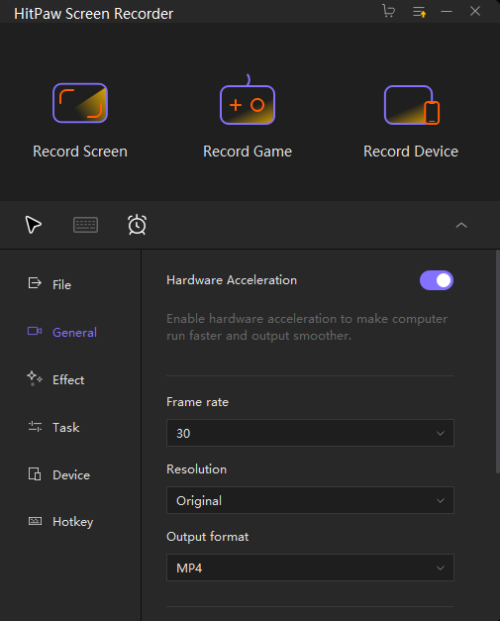Go to the Hotkey settings tab
Viewport: 500px width, 621px height.
point(60,522)
